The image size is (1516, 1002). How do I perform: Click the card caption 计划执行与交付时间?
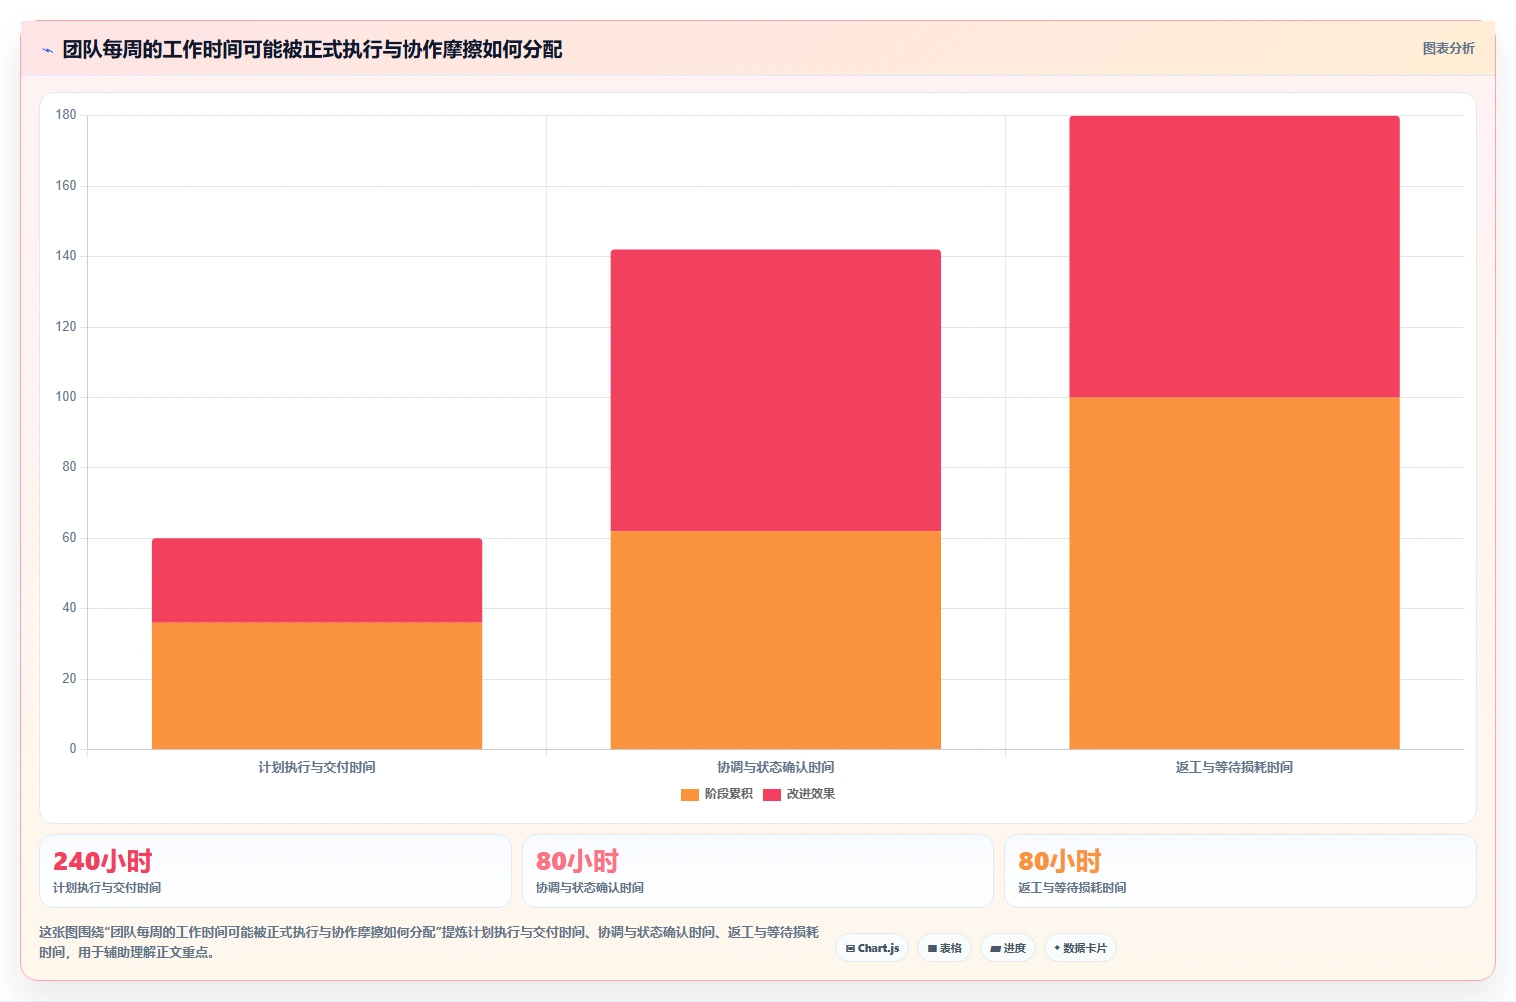107,888
